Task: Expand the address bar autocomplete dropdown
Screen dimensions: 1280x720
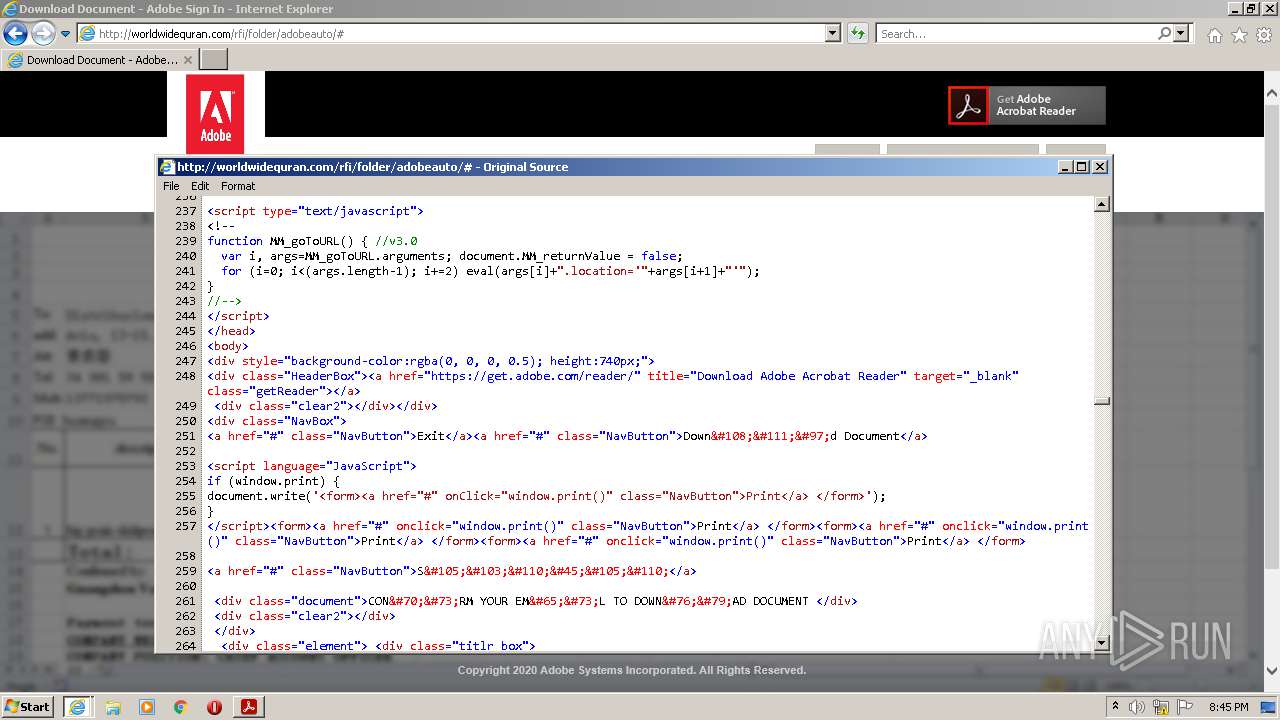Action: 833,33
